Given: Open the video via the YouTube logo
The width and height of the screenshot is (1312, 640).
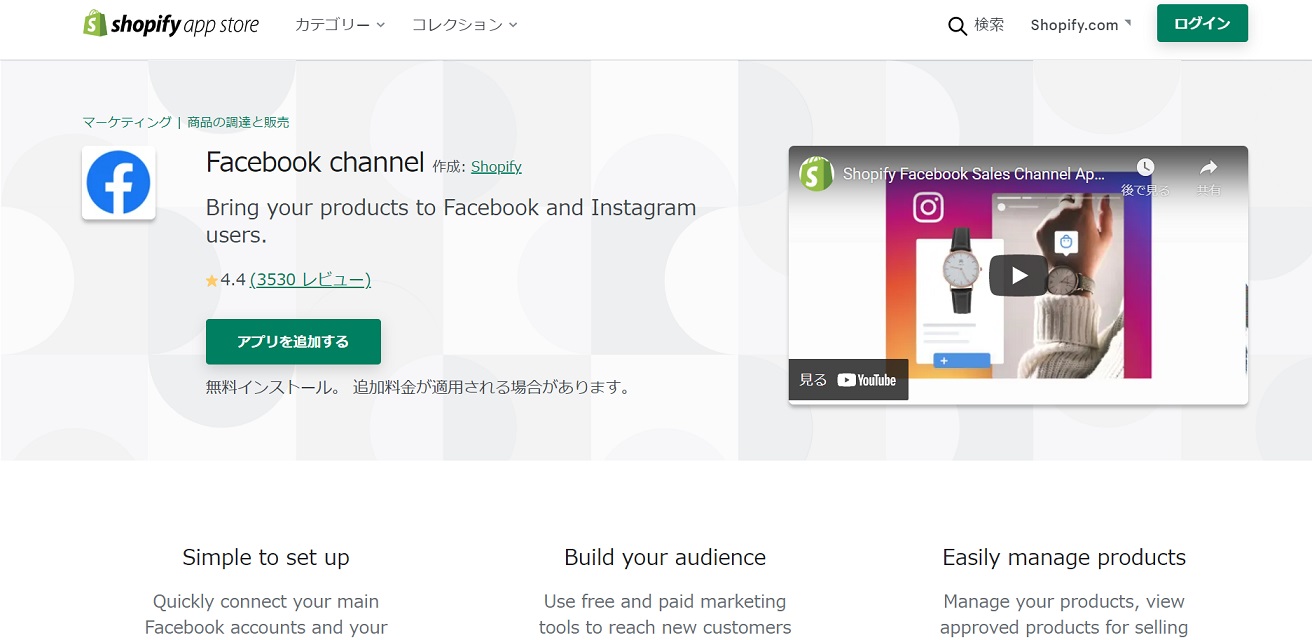Looking at the screenshot, I should tap(866, 380).
